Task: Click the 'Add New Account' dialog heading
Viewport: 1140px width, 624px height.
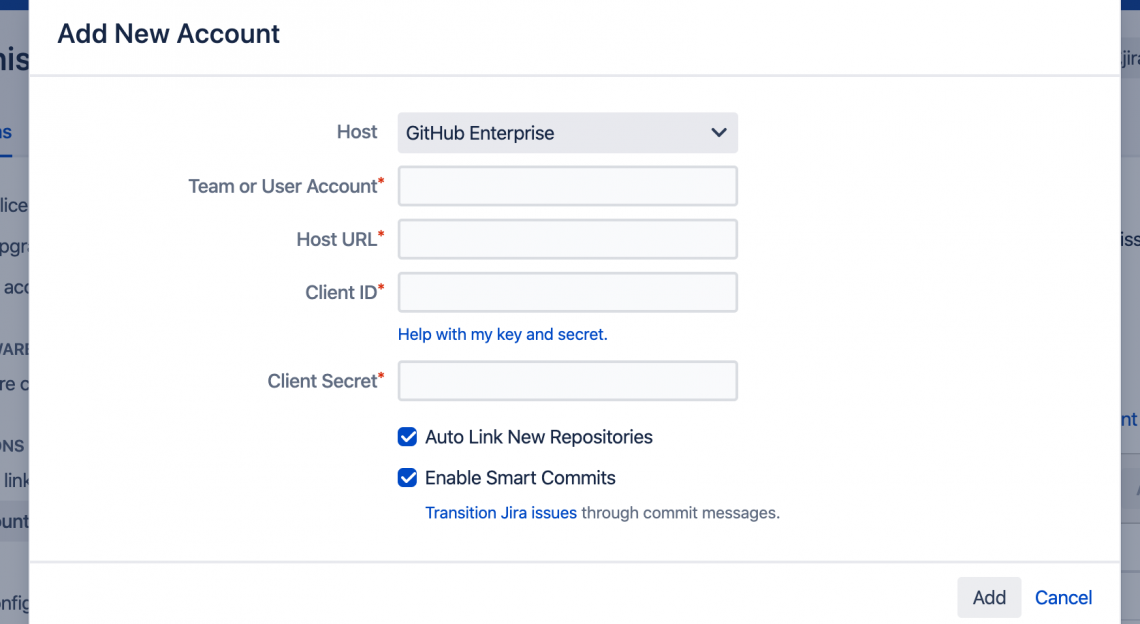Action: click(x=168, y=33)
